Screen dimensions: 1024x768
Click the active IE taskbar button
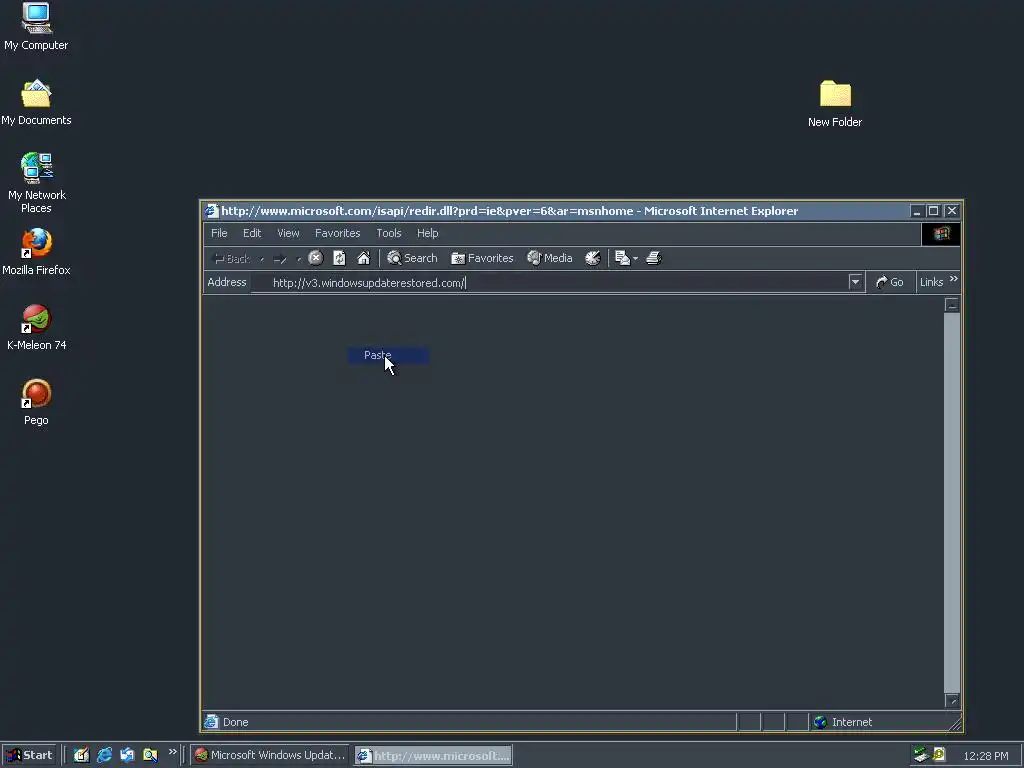pyautogui.click(x=434, y=756)
